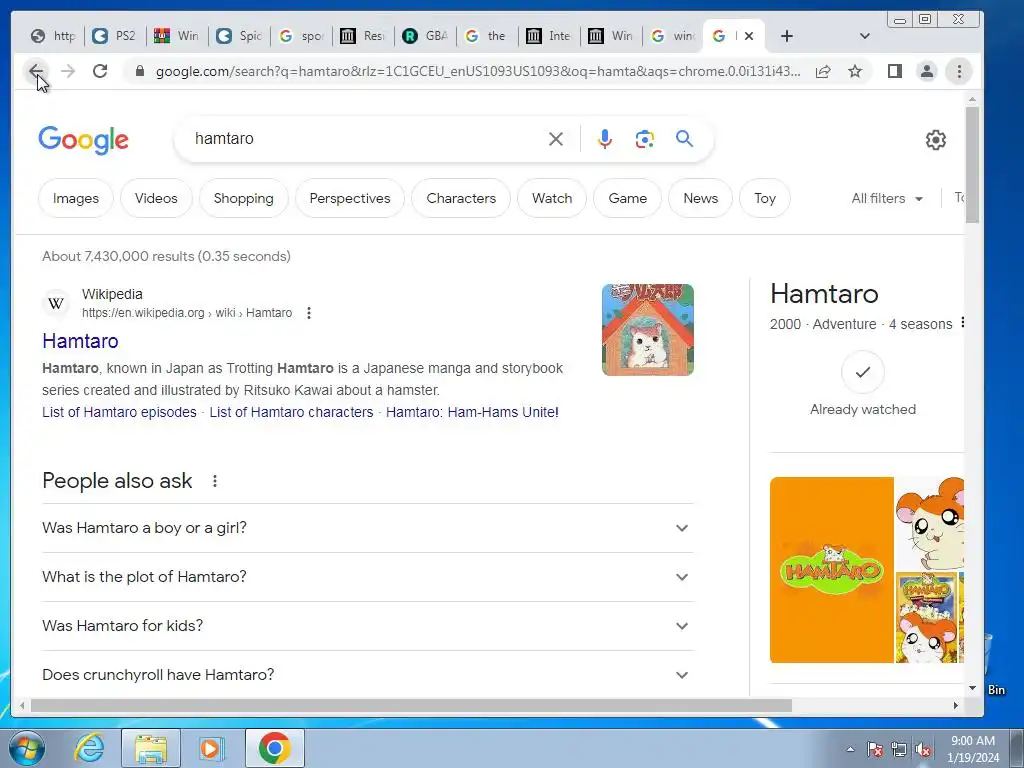Select the Shopping filter chip
Image resolution: width=1024 pixels, height=768 pixels.
point(244,198)
